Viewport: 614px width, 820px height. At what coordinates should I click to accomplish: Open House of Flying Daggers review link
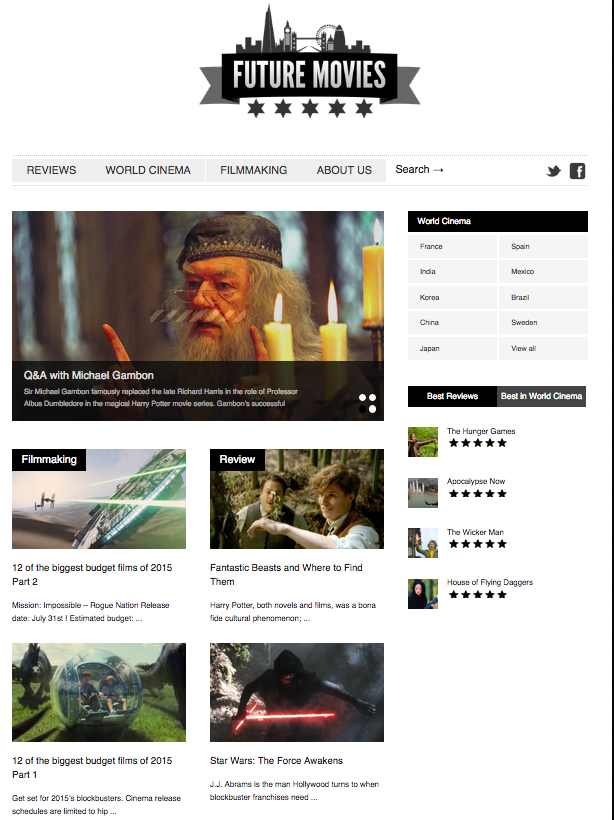coord(490,582)
